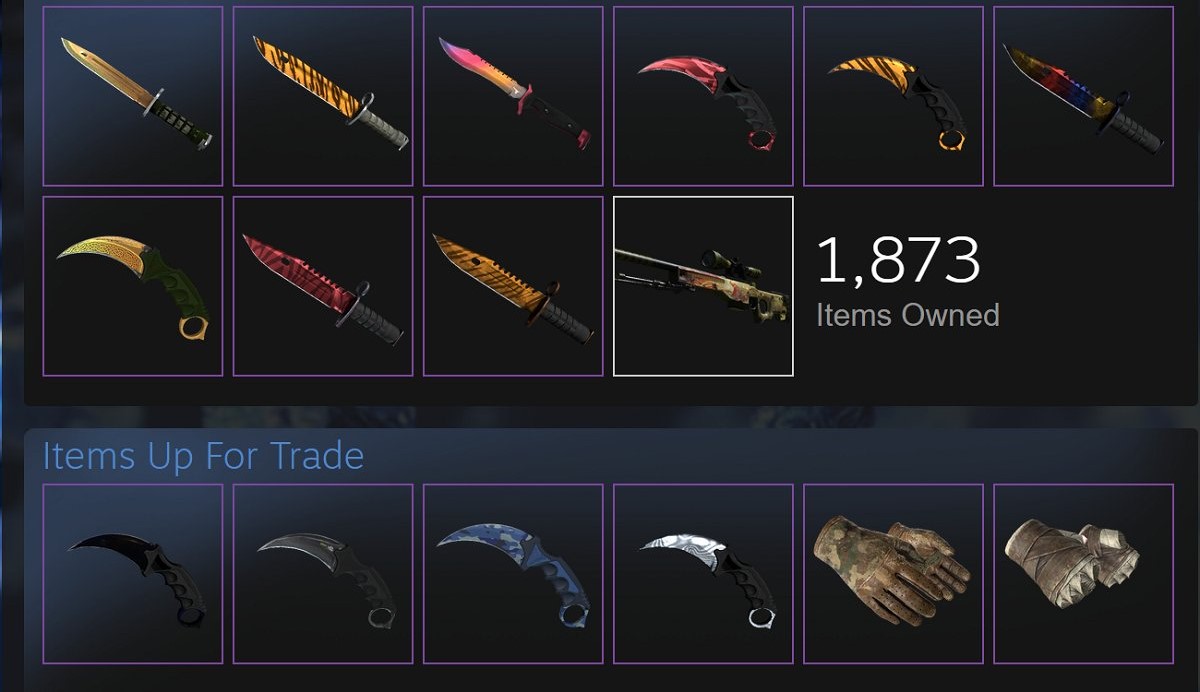Viewport: 1200px width, 692px height.
Task: Select the dark purple karambit for trade
Action: pyautogui.click(x=133, y=574)
